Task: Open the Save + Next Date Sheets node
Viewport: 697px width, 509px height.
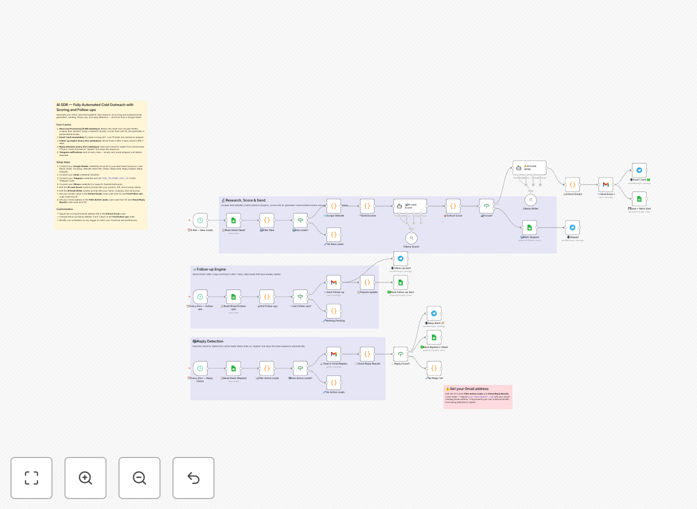Action: [x=639, y=199]
